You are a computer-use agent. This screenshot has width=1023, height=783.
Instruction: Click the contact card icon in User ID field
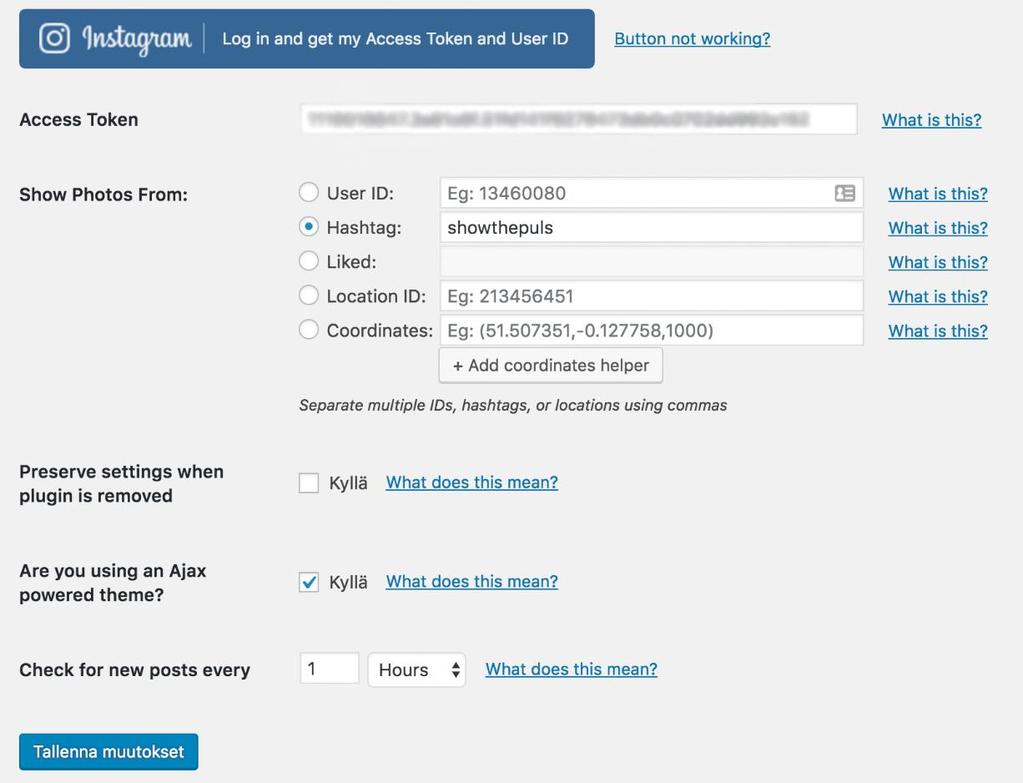(x=845, y=193)
